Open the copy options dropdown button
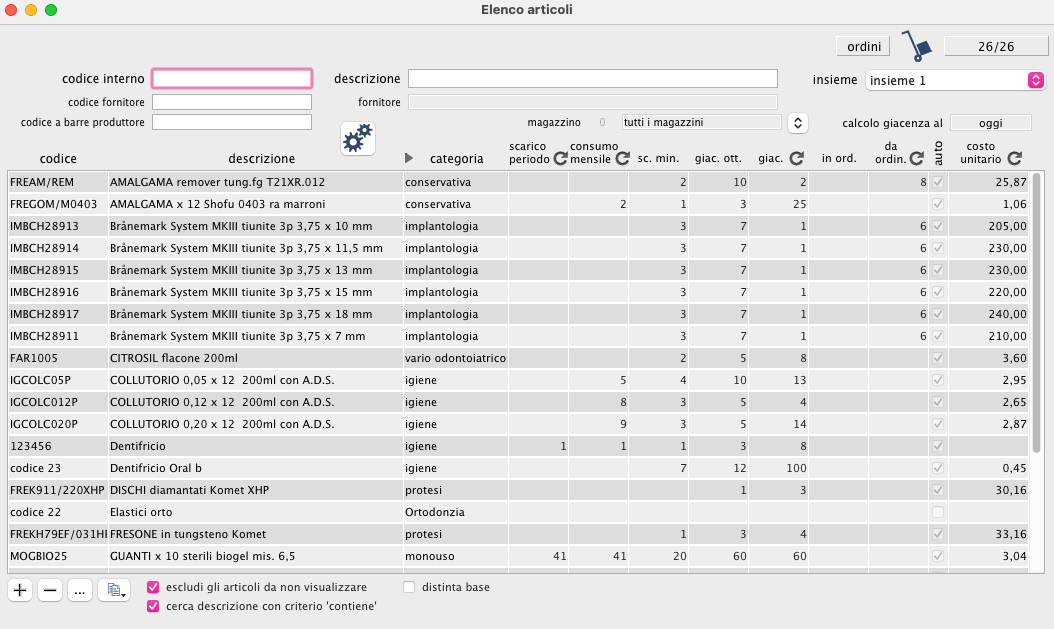This screenshot has height=629, width=1054. tap(113, 590)
